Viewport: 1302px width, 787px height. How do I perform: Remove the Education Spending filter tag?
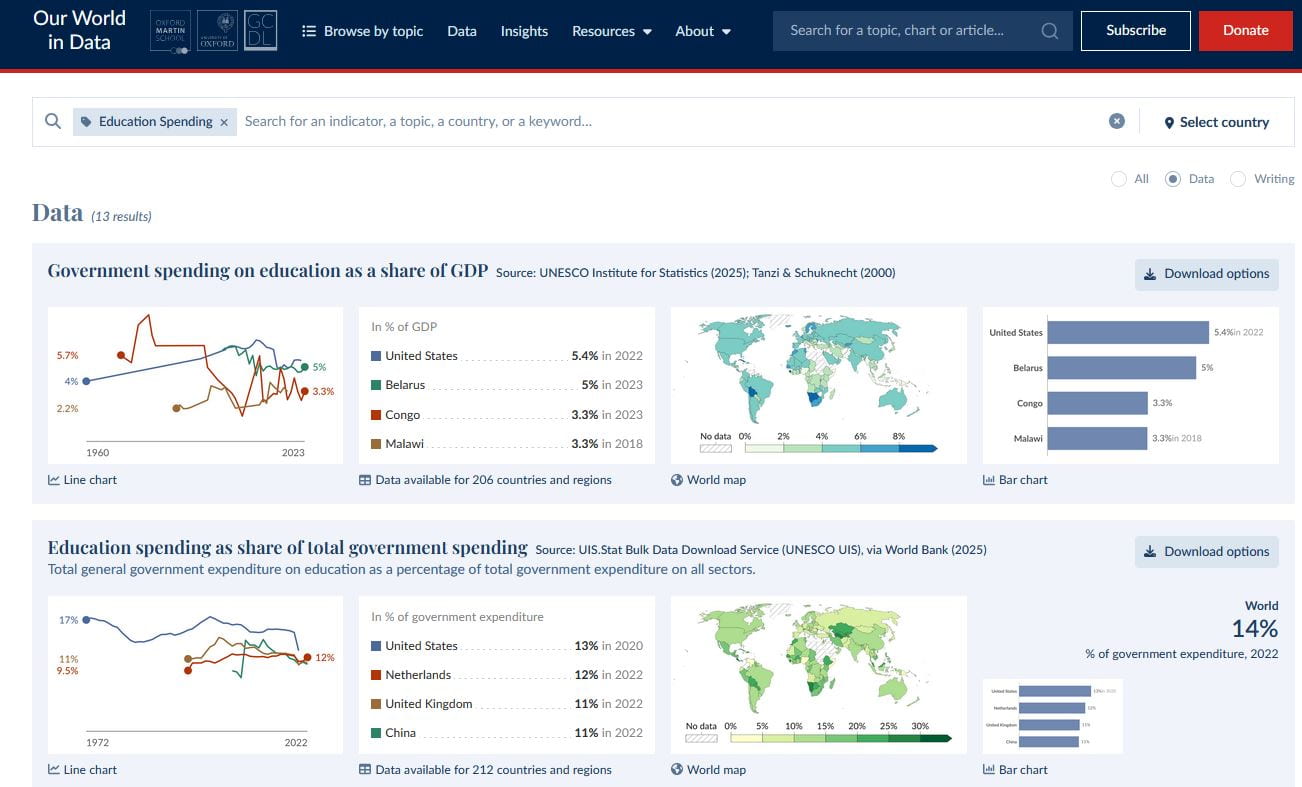point(224,122)
